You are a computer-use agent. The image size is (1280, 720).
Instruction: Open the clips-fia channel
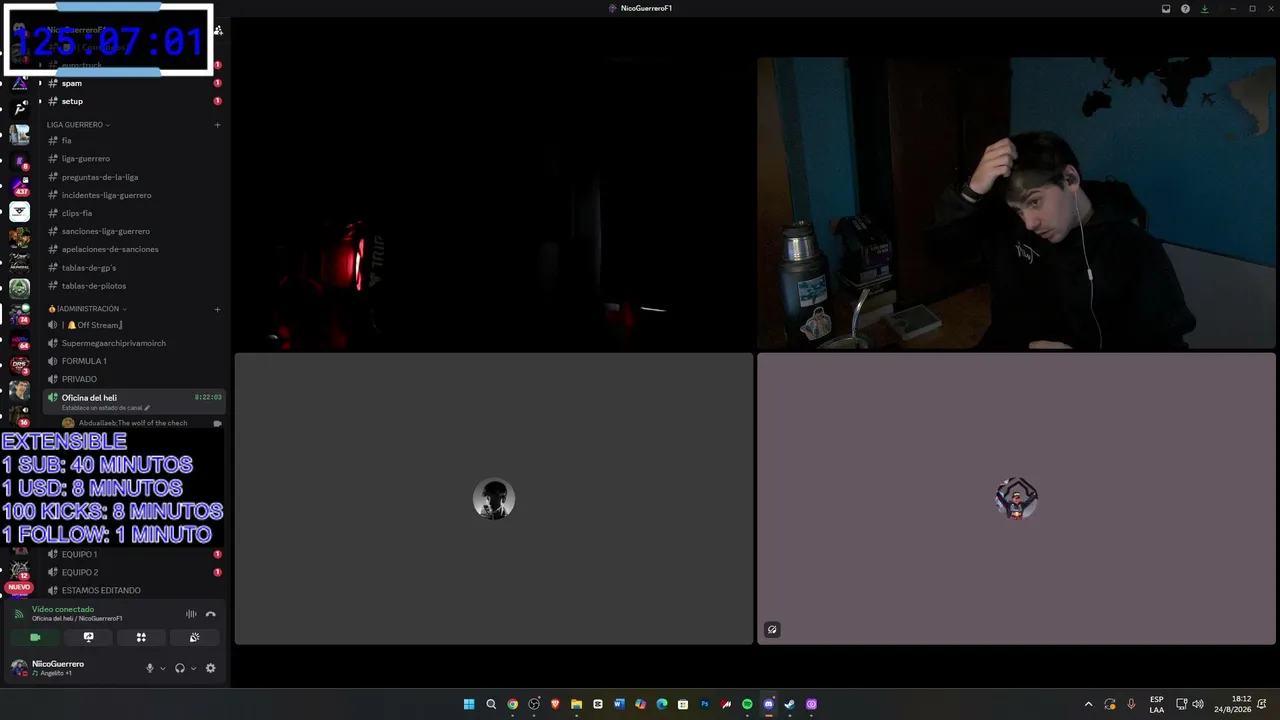pos(132,213)
